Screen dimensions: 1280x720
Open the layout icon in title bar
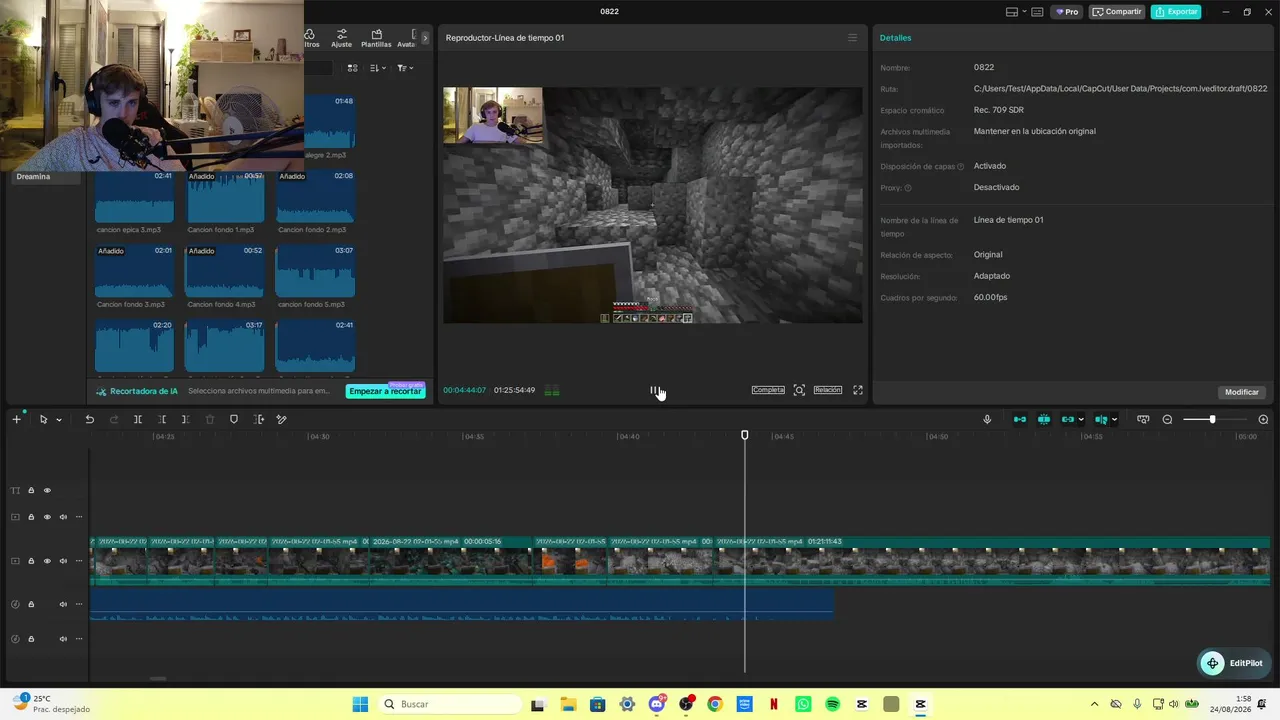(x=1012, y=12)
